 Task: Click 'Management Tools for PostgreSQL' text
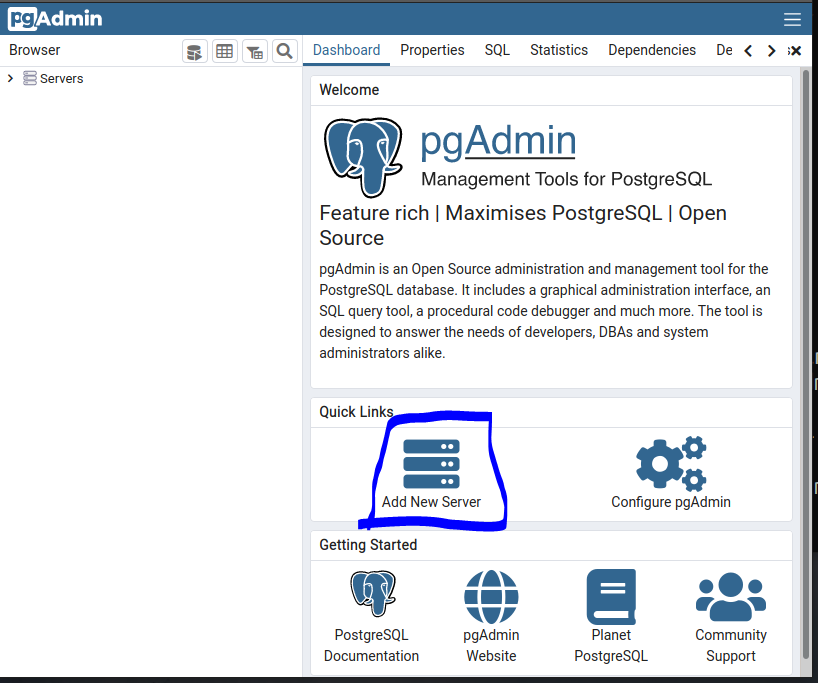pyautogui.click(x=567, y=179)
